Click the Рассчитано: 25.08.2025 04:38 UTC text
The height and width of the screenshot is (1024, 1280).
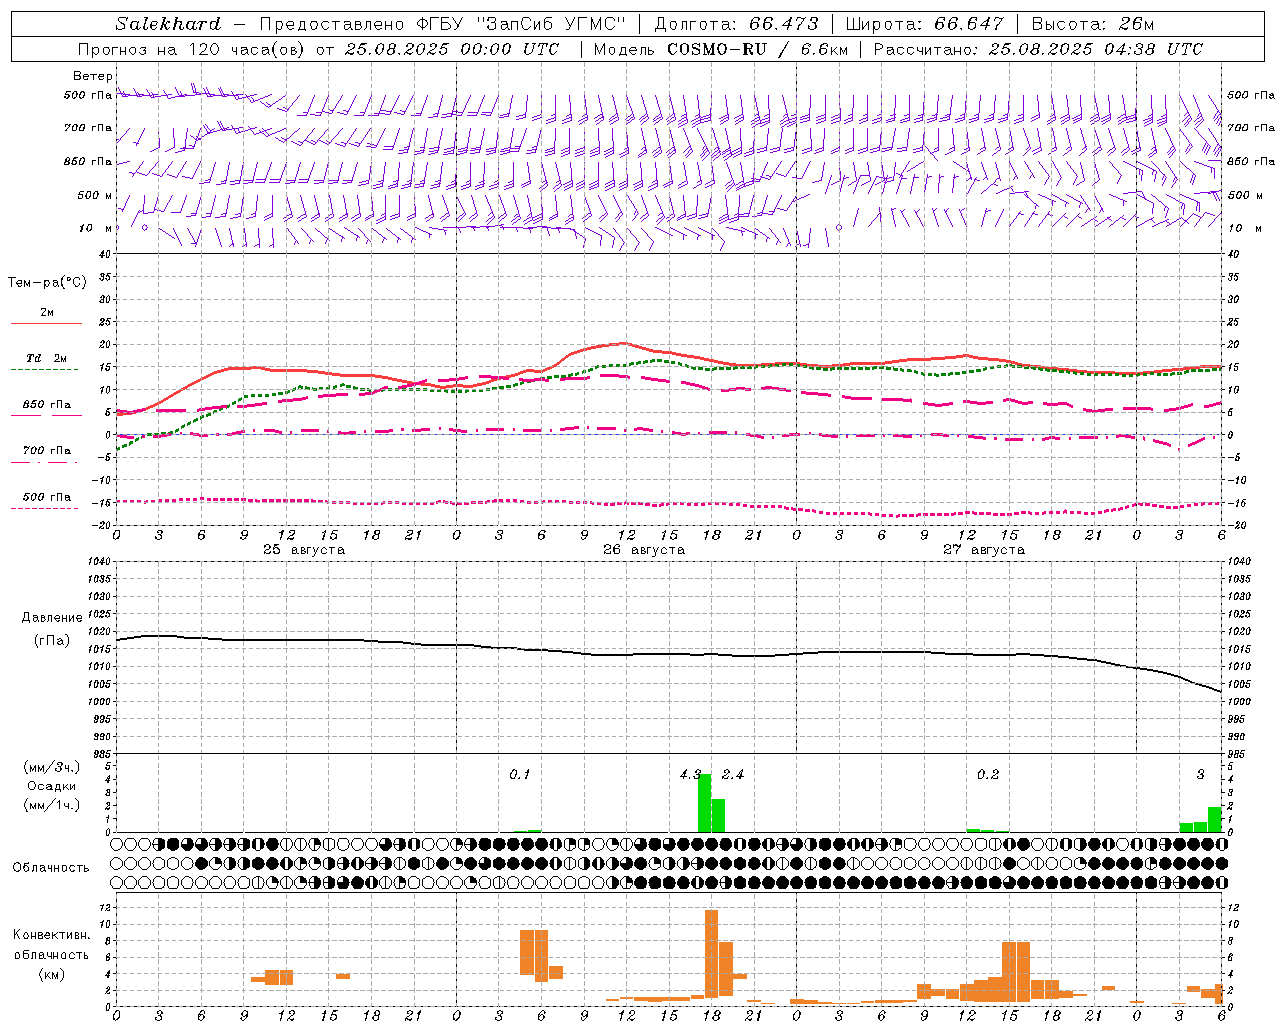[1039, 49]
